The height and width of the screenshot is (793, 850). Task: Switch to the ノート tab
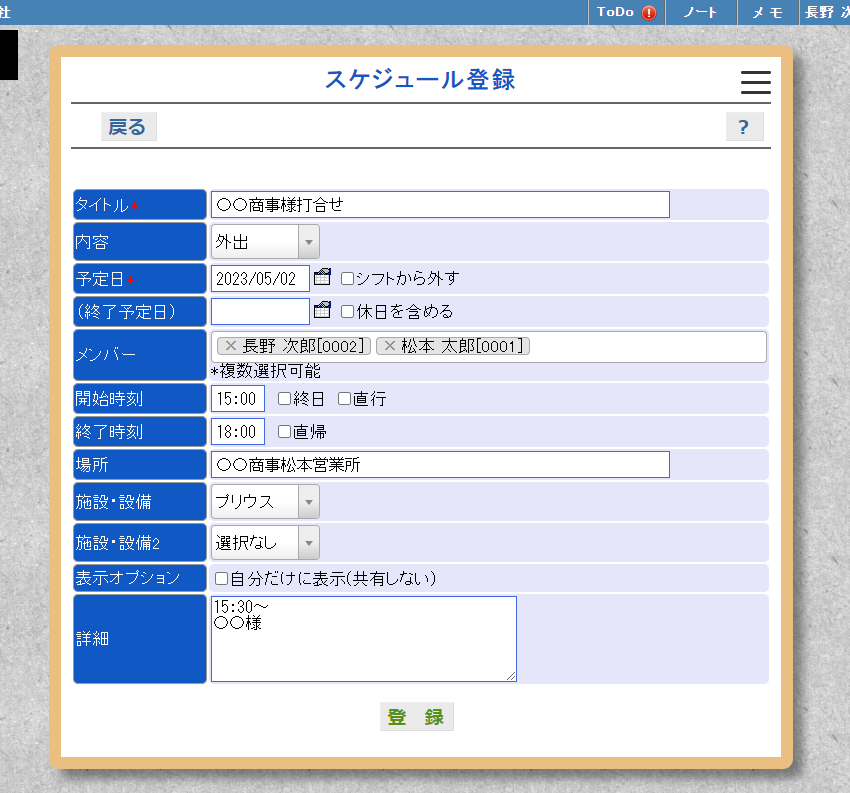701,13
